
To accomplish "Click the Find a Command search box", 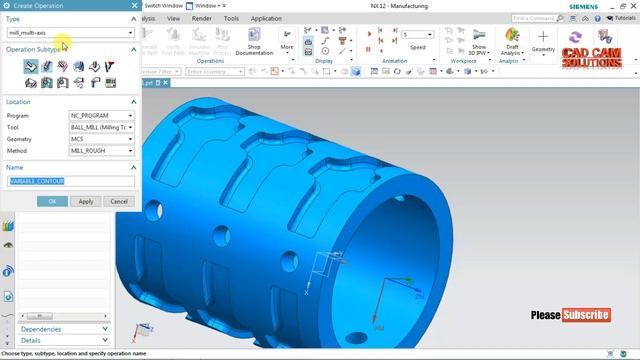I will click(x=534, y=18).
